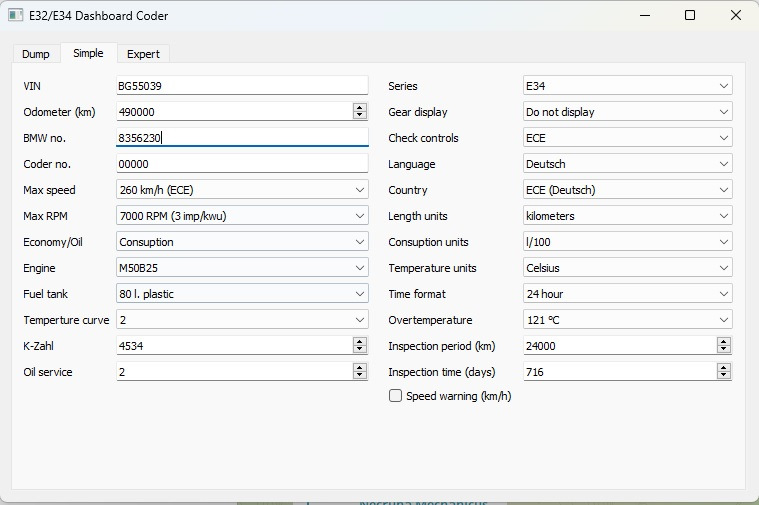Open the Temperature units dropdown
This screenshot has height=505, width=759.
coord(628,268)
